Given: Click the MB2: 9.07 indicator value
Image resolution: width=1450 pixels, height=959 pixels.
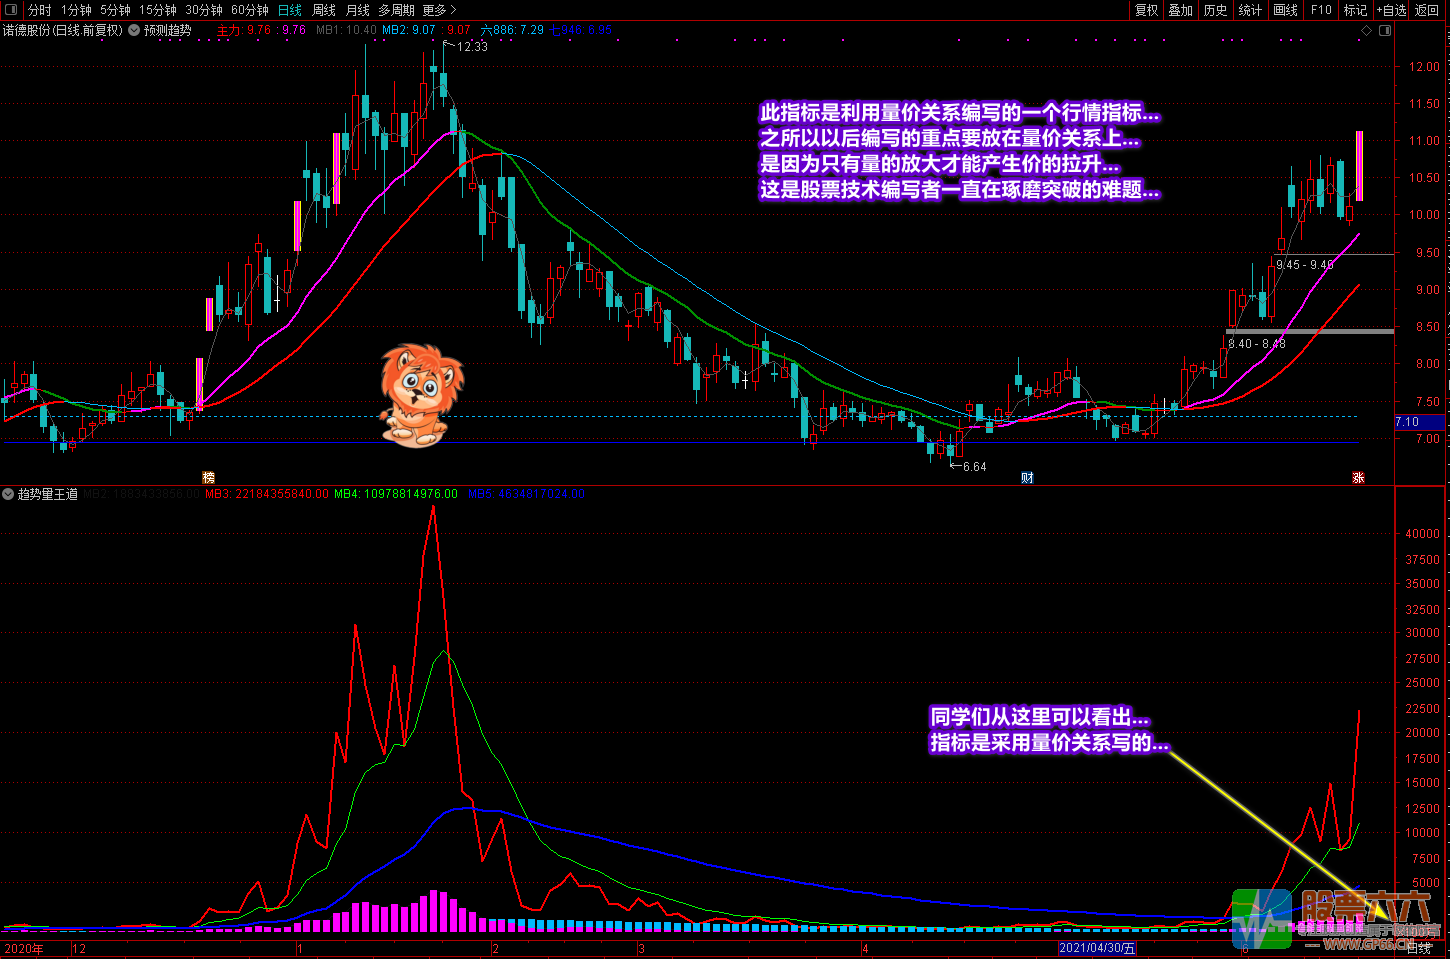Looking at the screenshot, I should click(x=410, y=30).
